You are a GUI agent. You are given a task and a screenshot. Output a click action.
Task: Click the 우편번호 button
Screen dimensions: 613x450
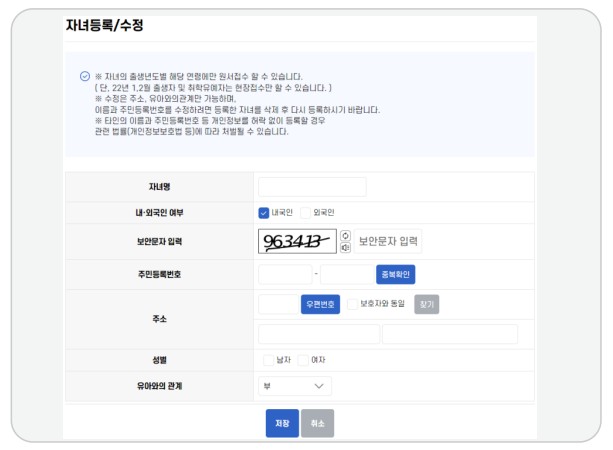320,304
